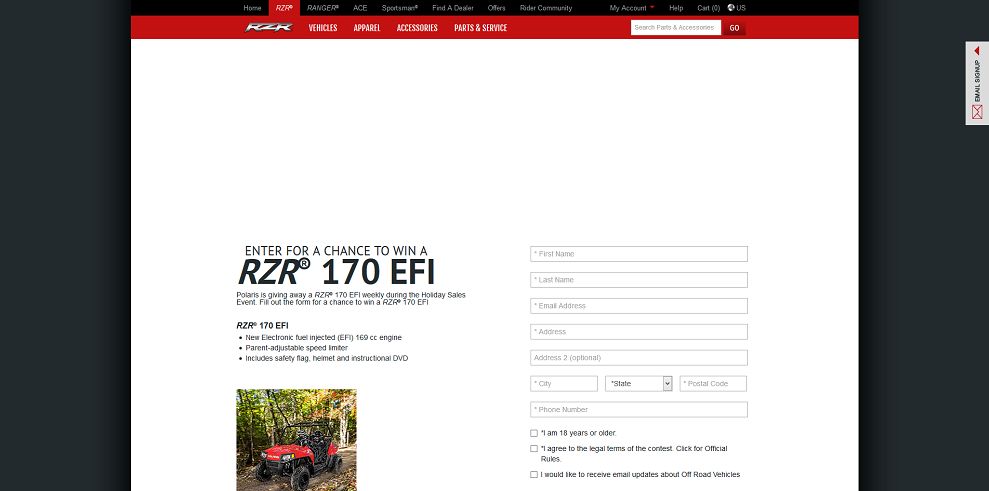Click 'Parent-adjustable speed limiter' bullet text
The height and width of the screenshot is (491, 989).
(x=296, y=348)
